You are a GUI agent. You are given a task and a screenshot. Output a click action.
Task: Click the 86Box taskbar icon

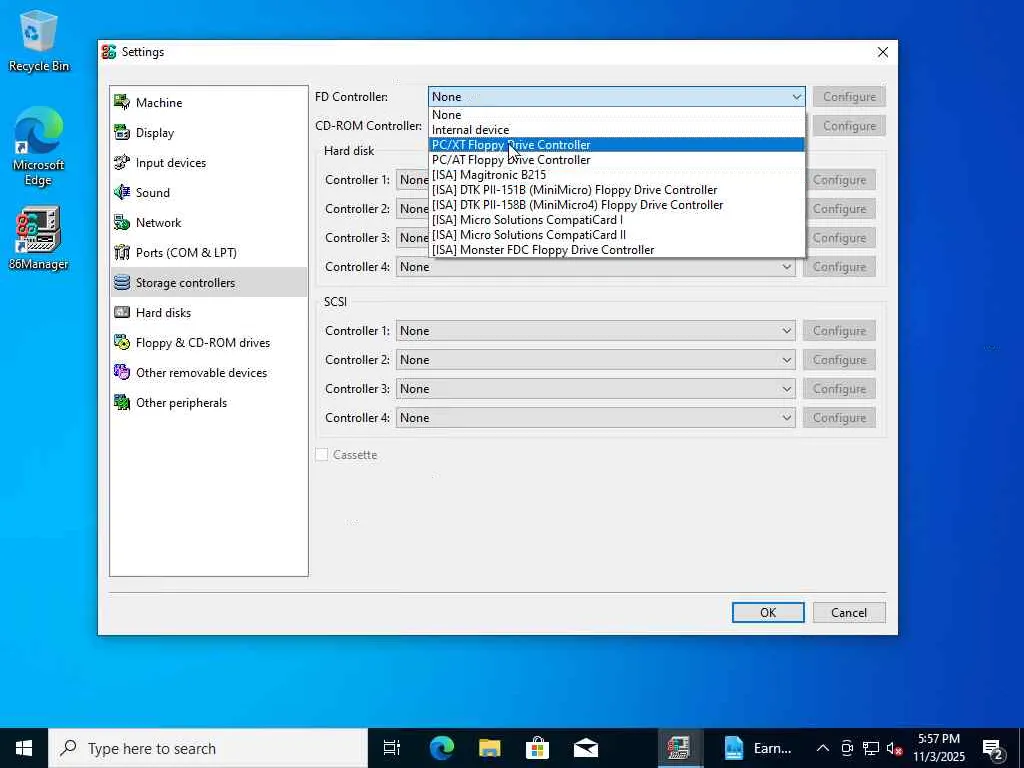[679, 748]
